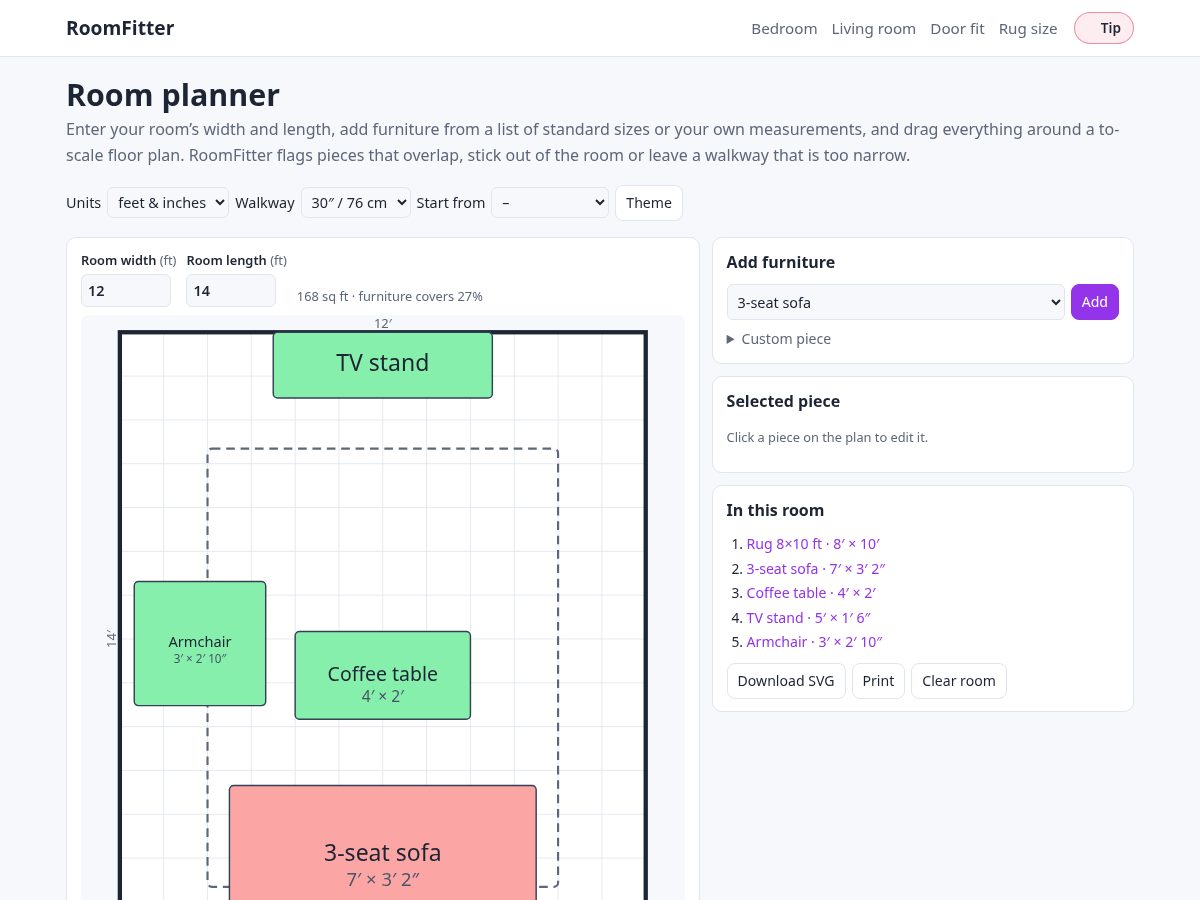Click the Coffee table list entry
This screenshot has height=900, width=1200.
(x=811, y=593)
